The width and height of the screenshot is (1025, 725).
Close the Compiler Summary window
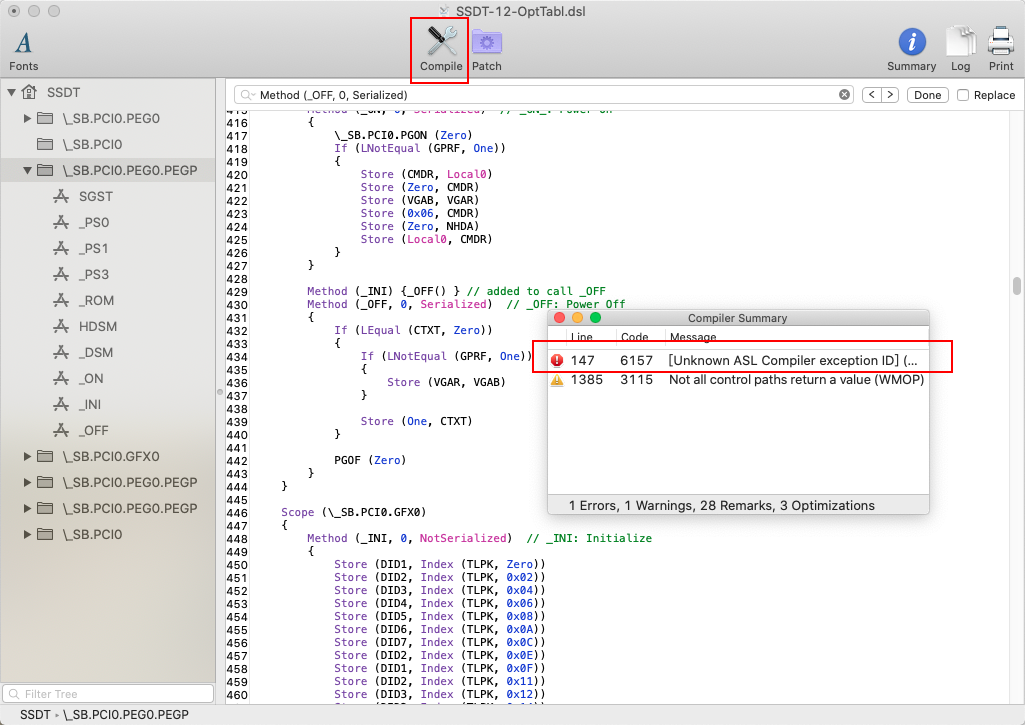(x=559, y=318)
